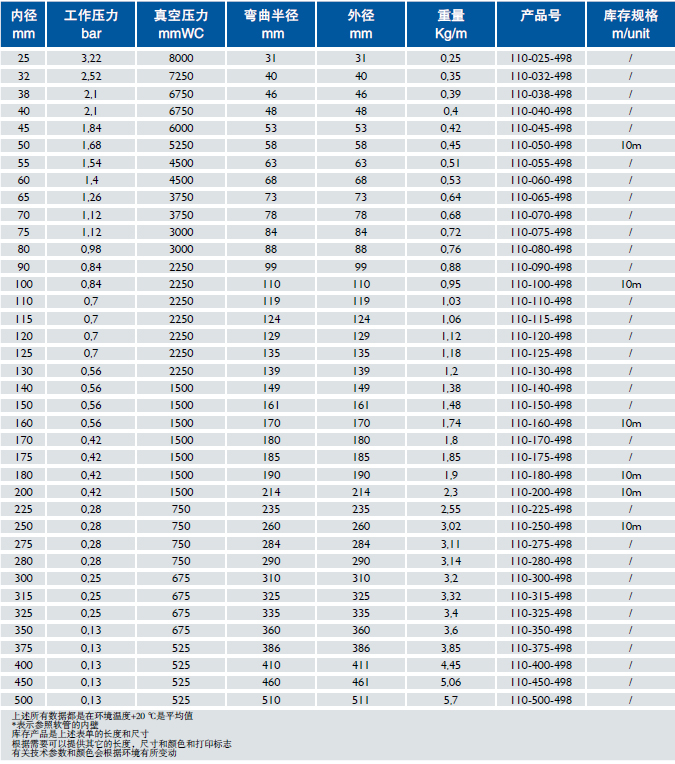
Task: Click the vacuum pressure value 8000
Action: click(x=181, y=59)
